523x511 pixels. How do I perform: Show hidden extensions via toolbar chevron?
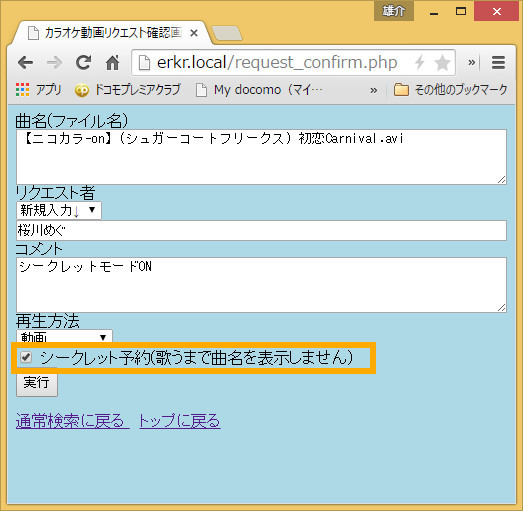tap(471, 62)
